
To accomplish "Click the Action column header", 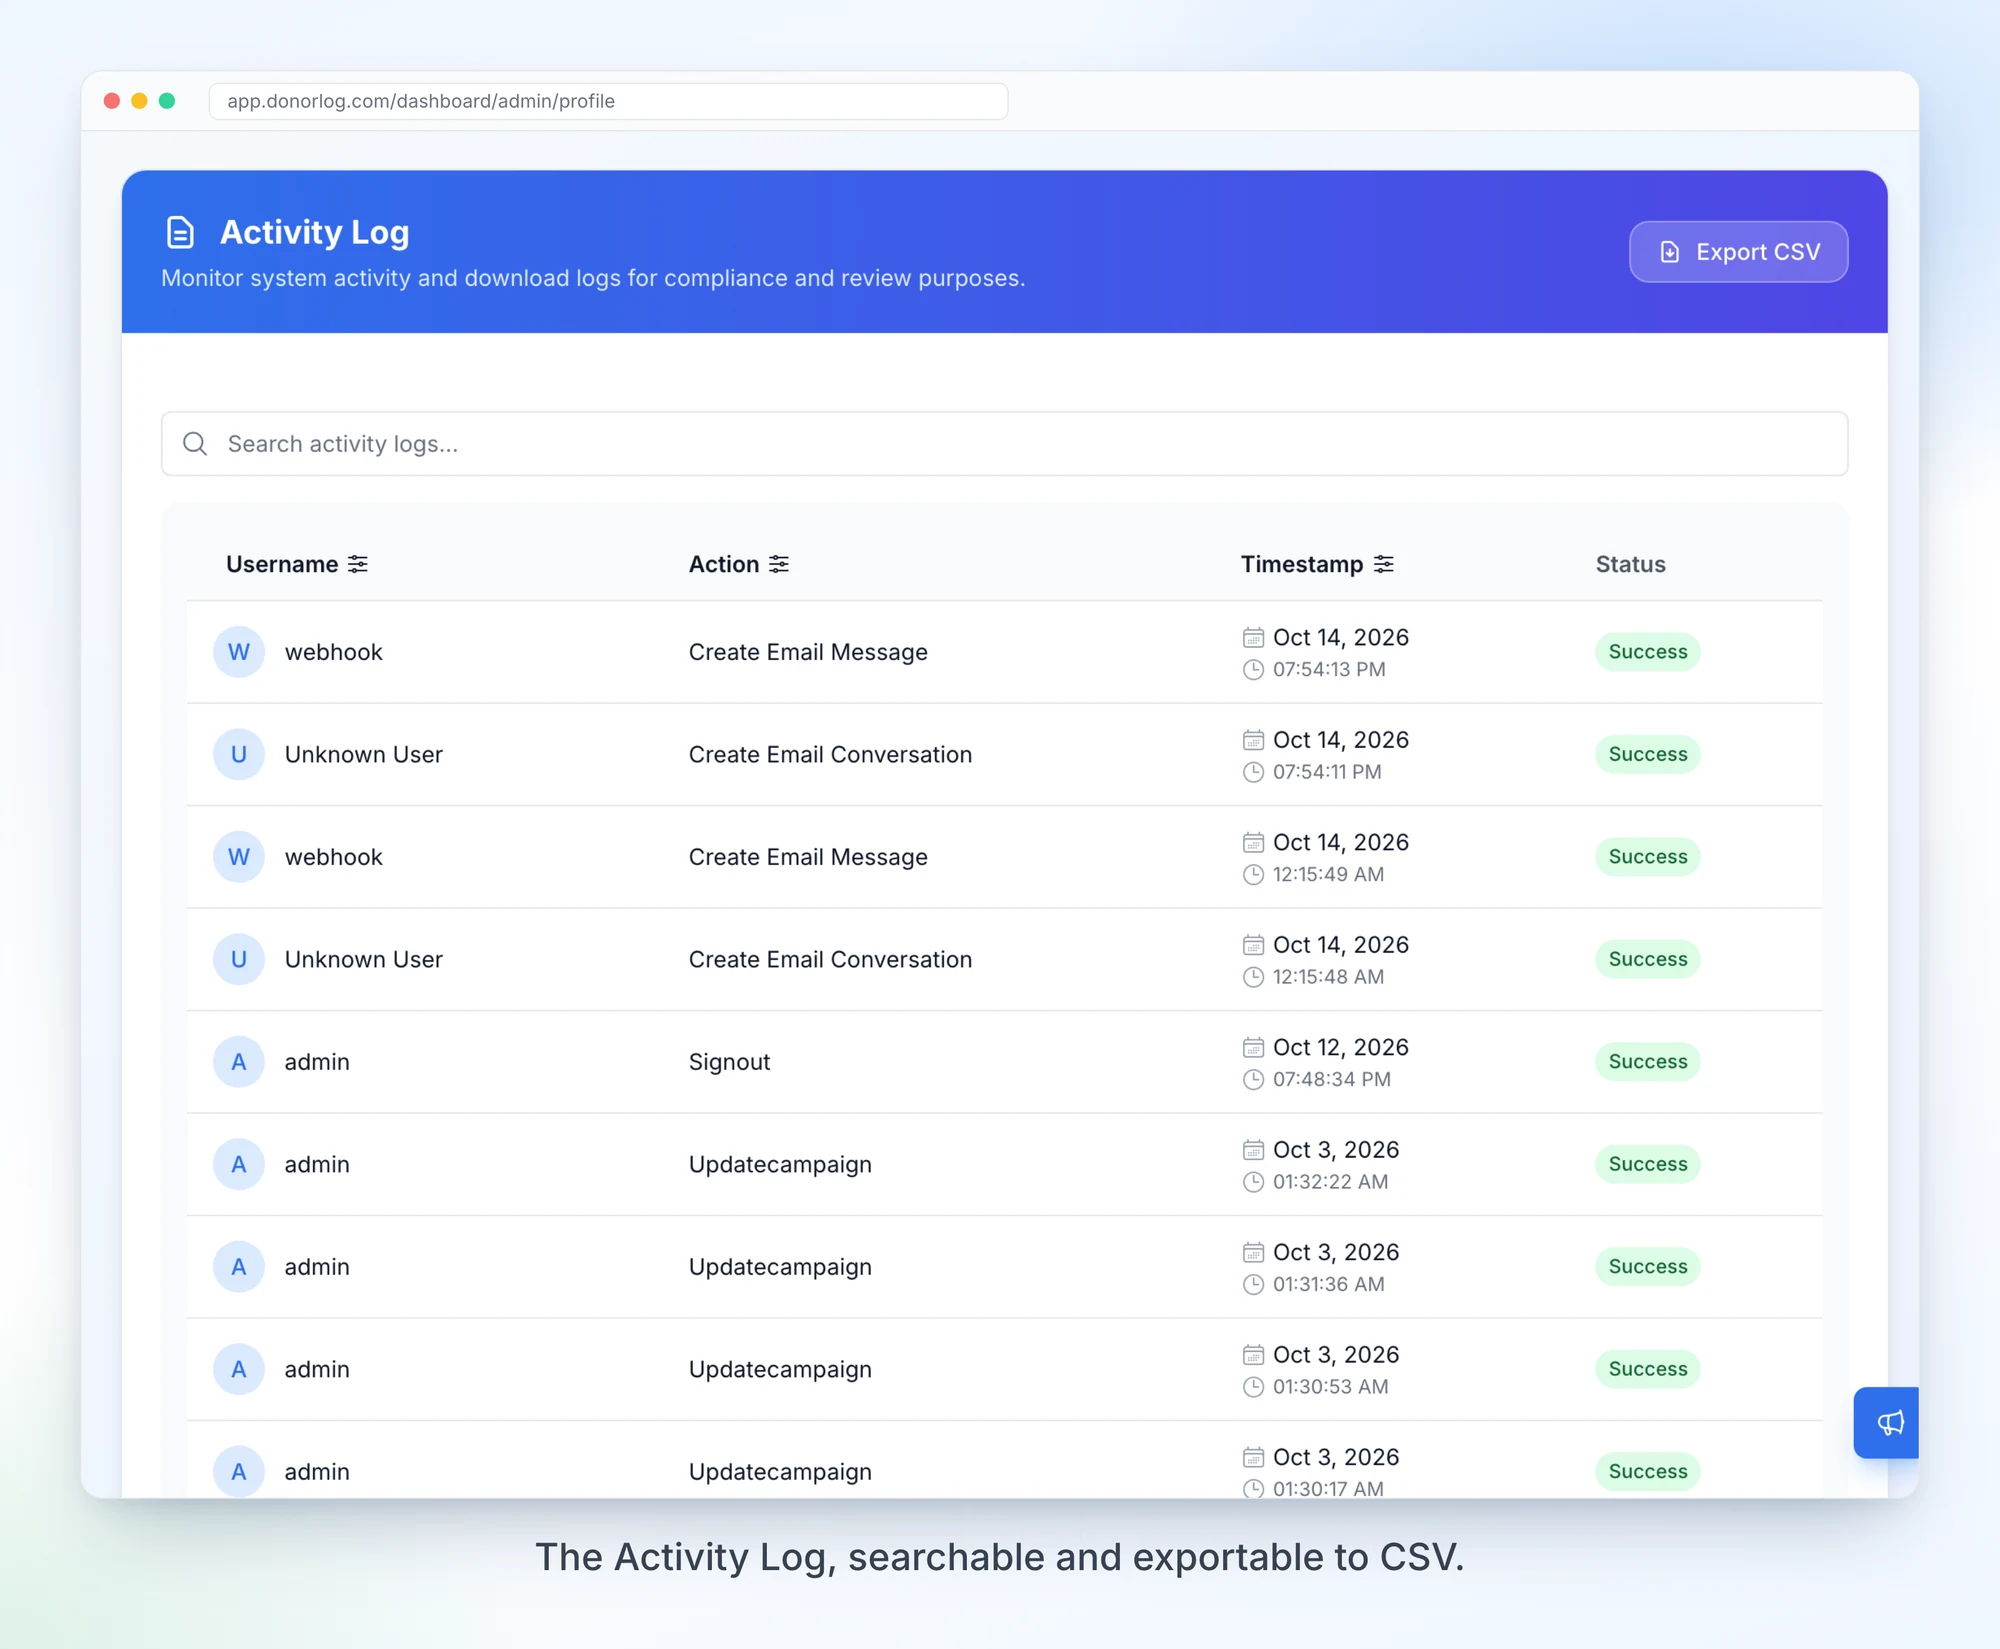I will click(724, 564).
